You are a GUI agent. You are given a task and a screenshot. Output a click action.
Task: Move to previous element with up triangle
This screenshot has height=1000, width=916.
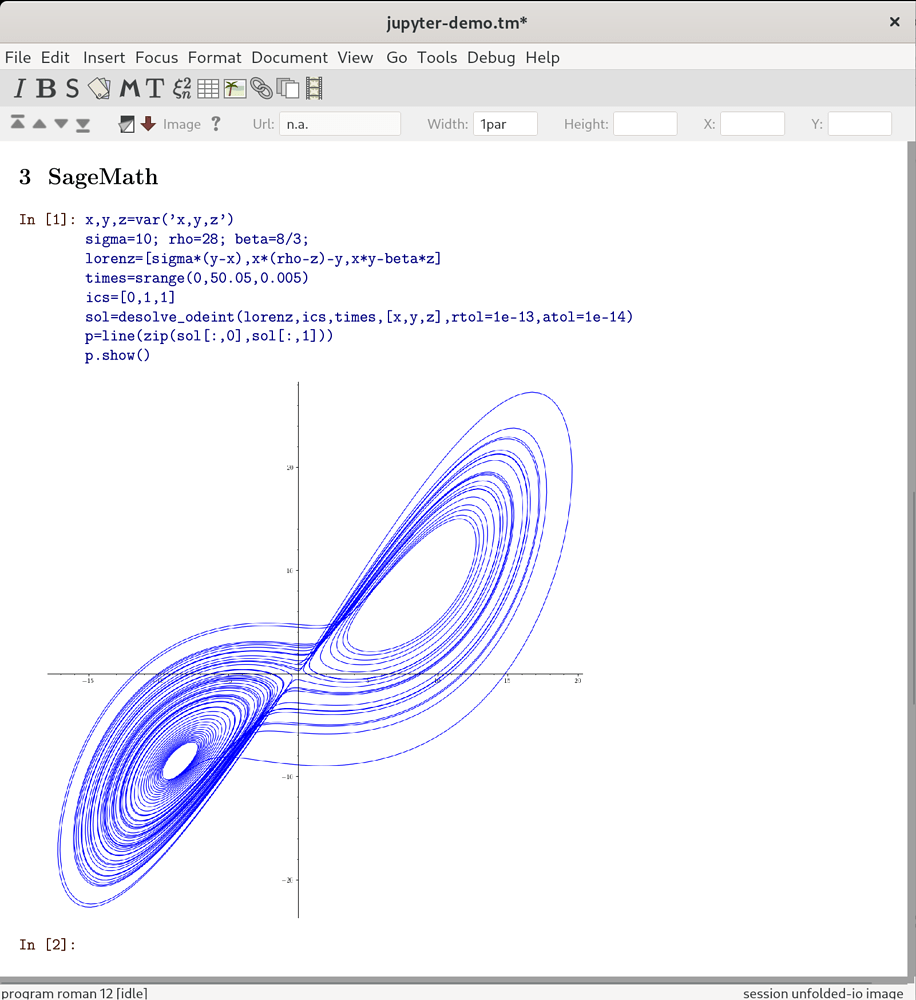click(40, 124)
